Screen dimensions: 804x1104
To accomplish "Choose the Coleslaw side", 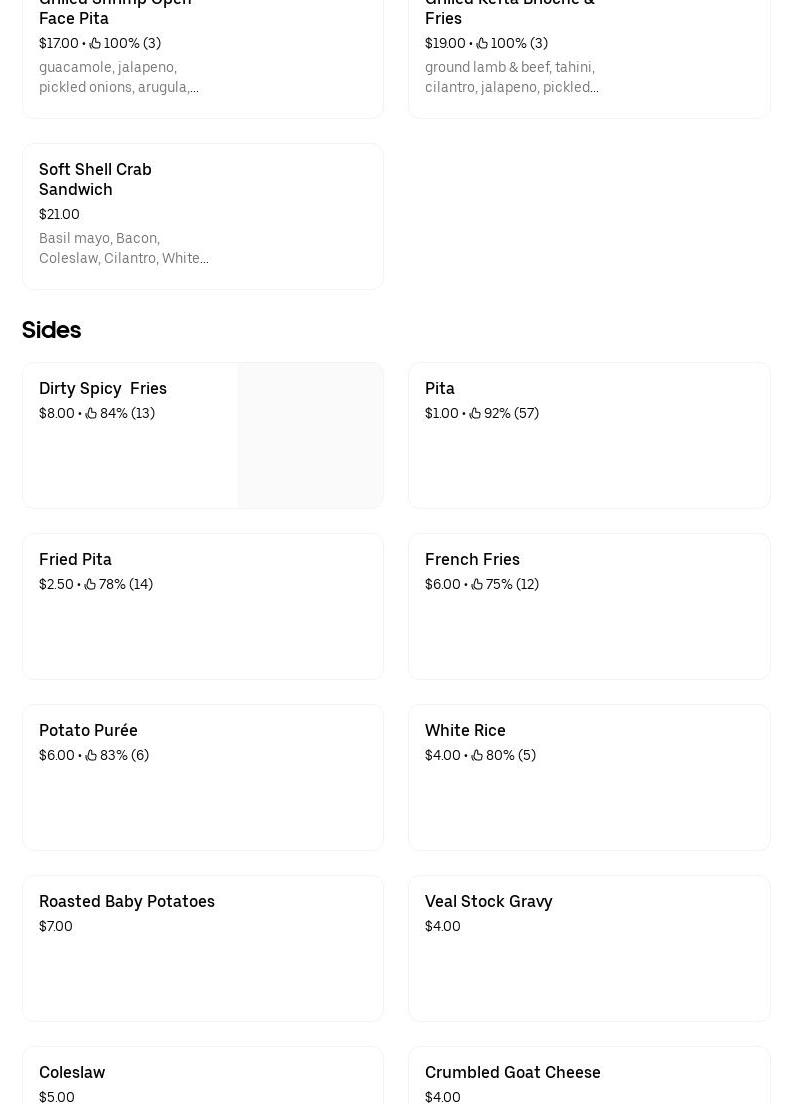I will pyautogui.click(x=72, y=1072).
